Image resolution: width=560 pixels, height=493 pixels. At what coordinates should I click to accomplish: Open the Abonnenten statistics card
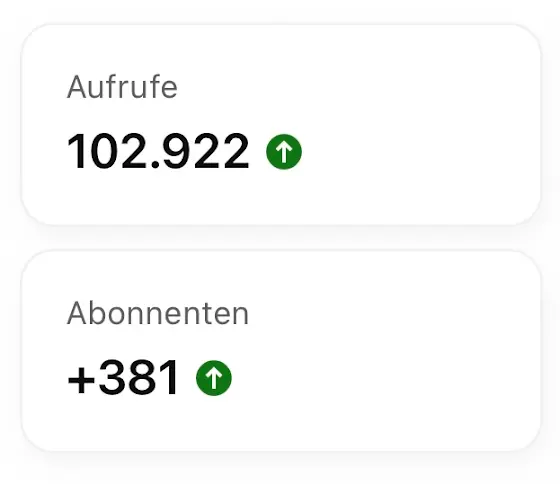(281, 351)
